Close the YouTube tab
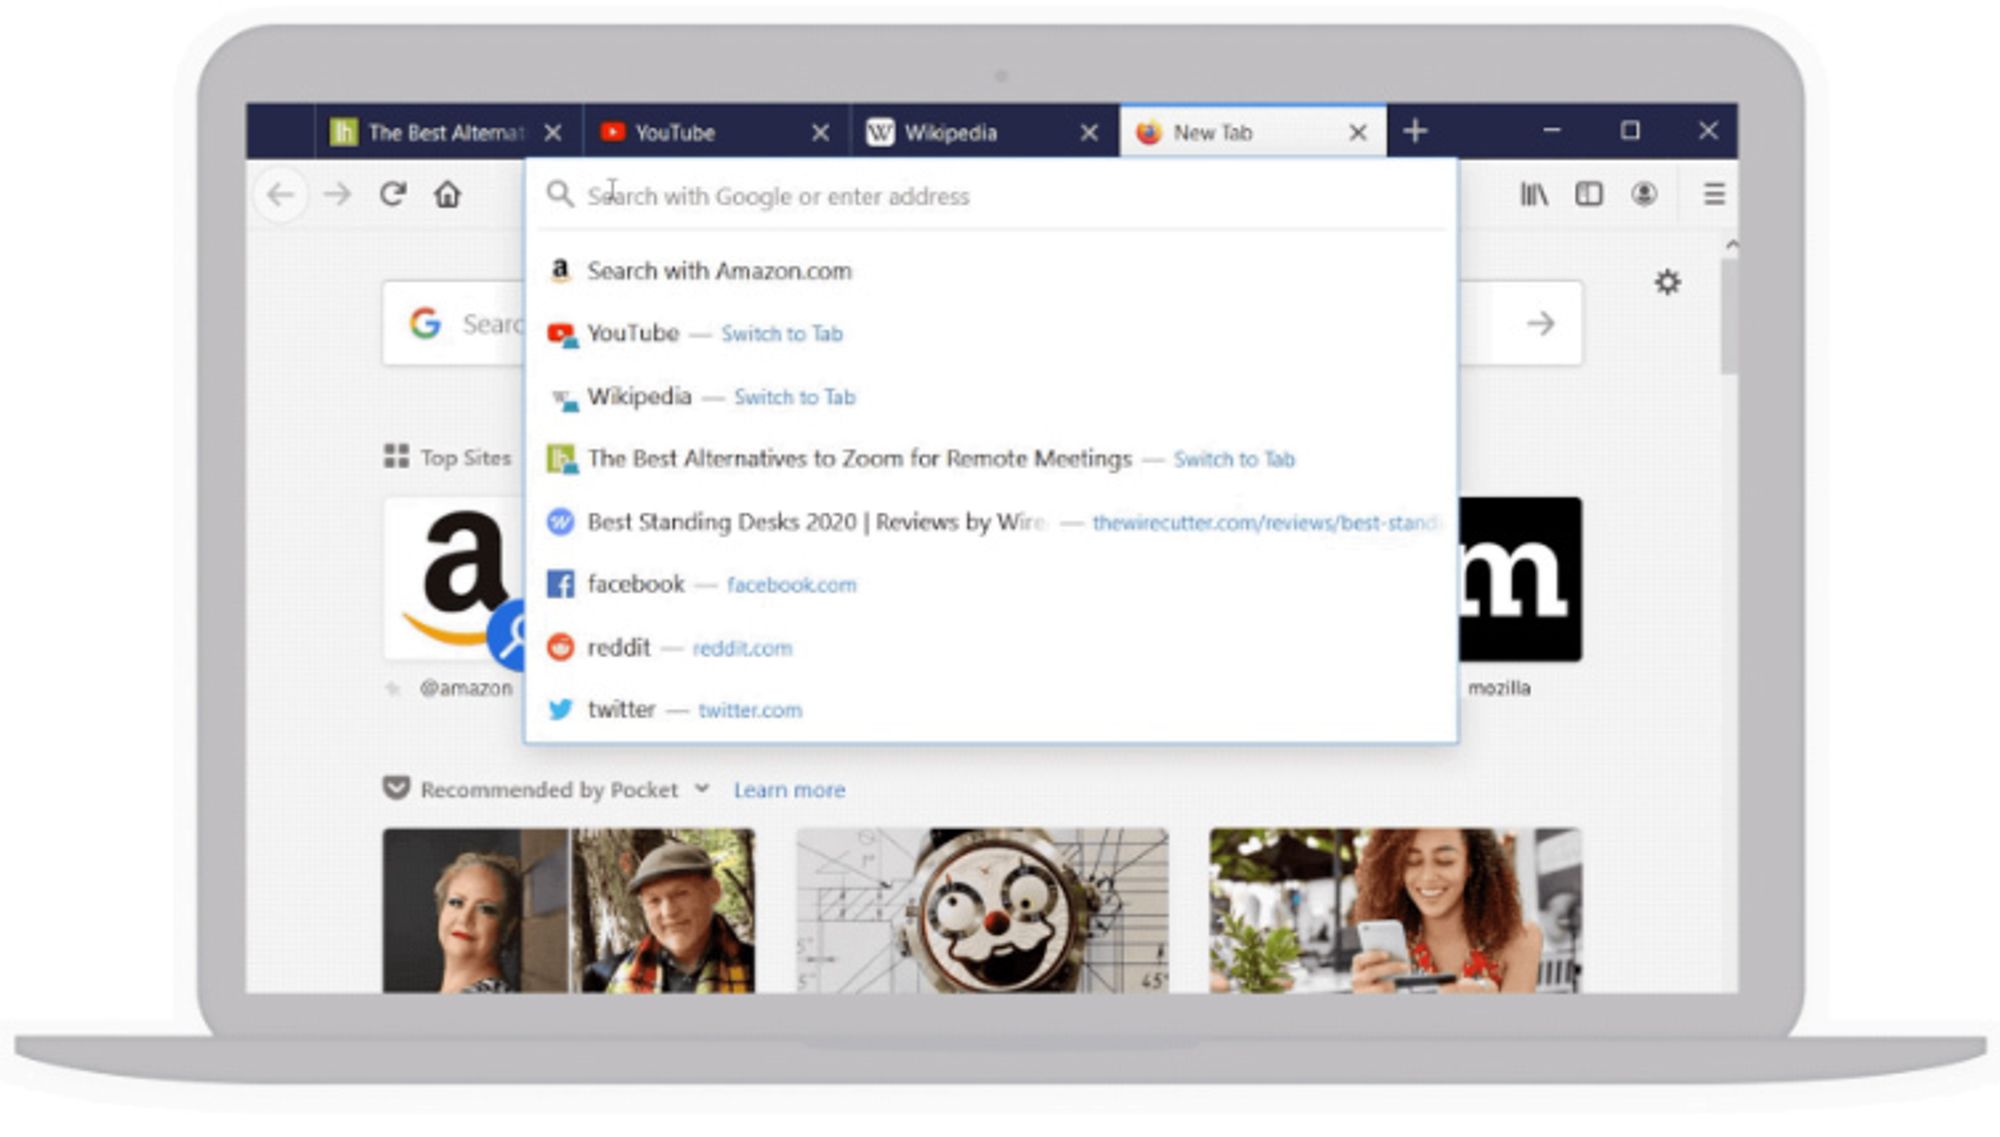 coord(820,132)
